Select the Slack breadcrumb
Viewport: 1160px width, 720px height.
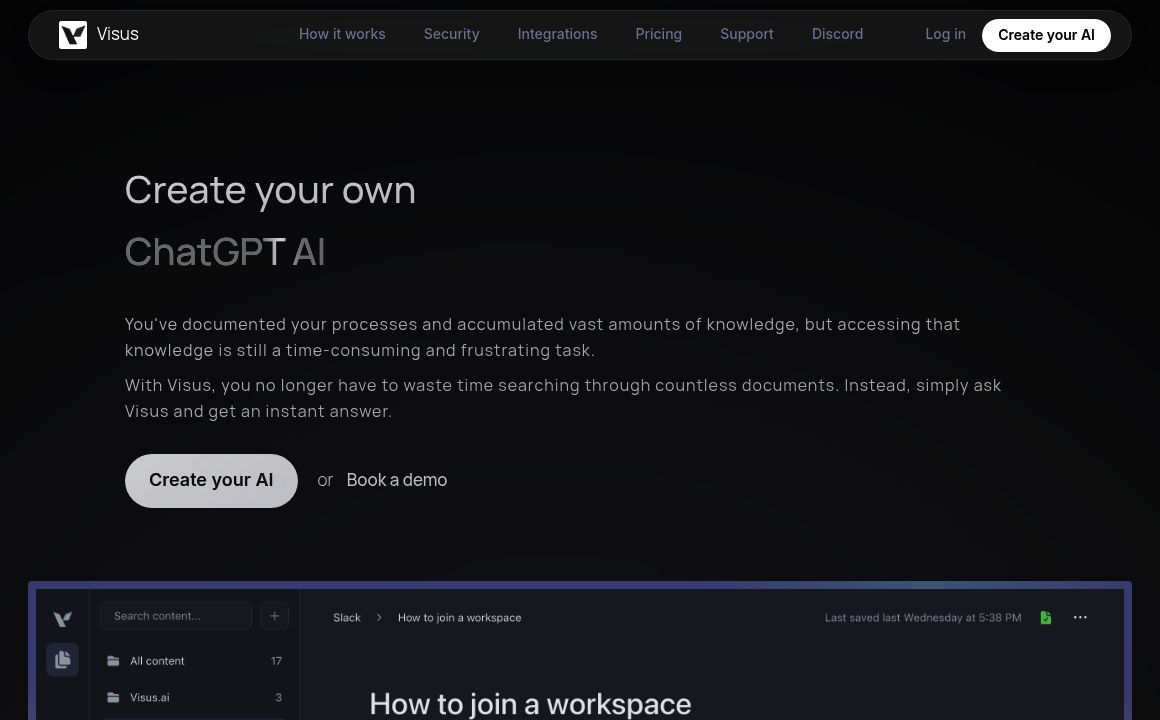[x=347, y=618]
